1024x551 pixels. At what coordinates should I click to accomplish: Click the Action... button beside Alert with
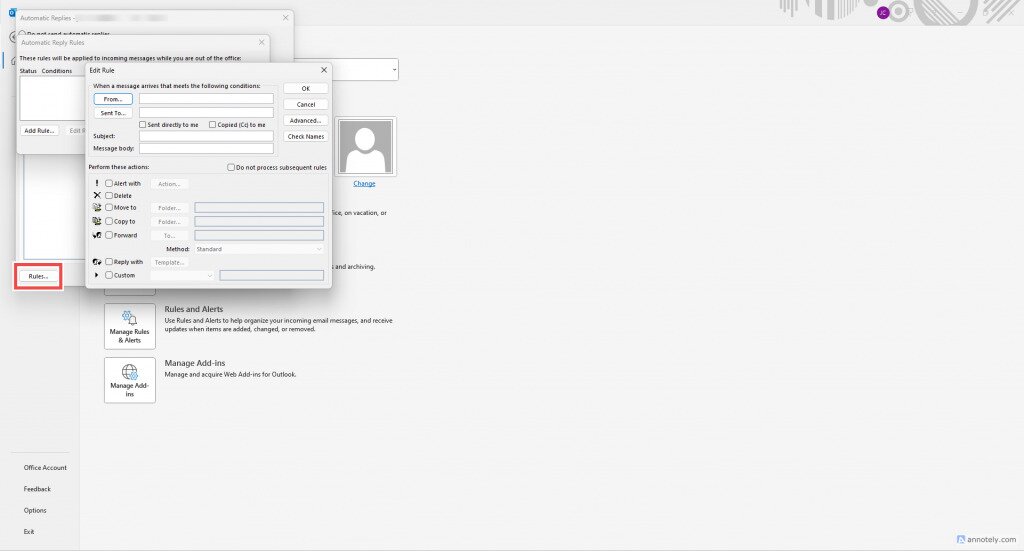(169, 184)
